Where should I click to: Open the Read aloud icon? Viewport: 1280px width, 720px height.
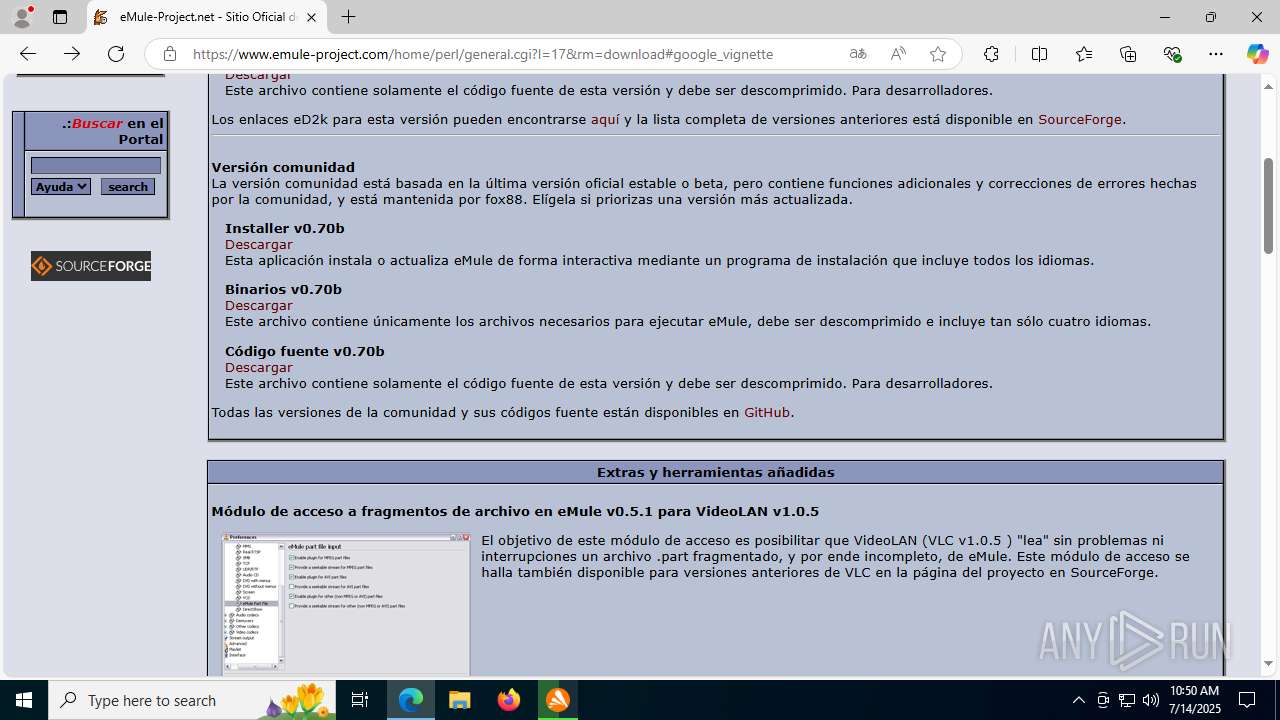point(898,54)
